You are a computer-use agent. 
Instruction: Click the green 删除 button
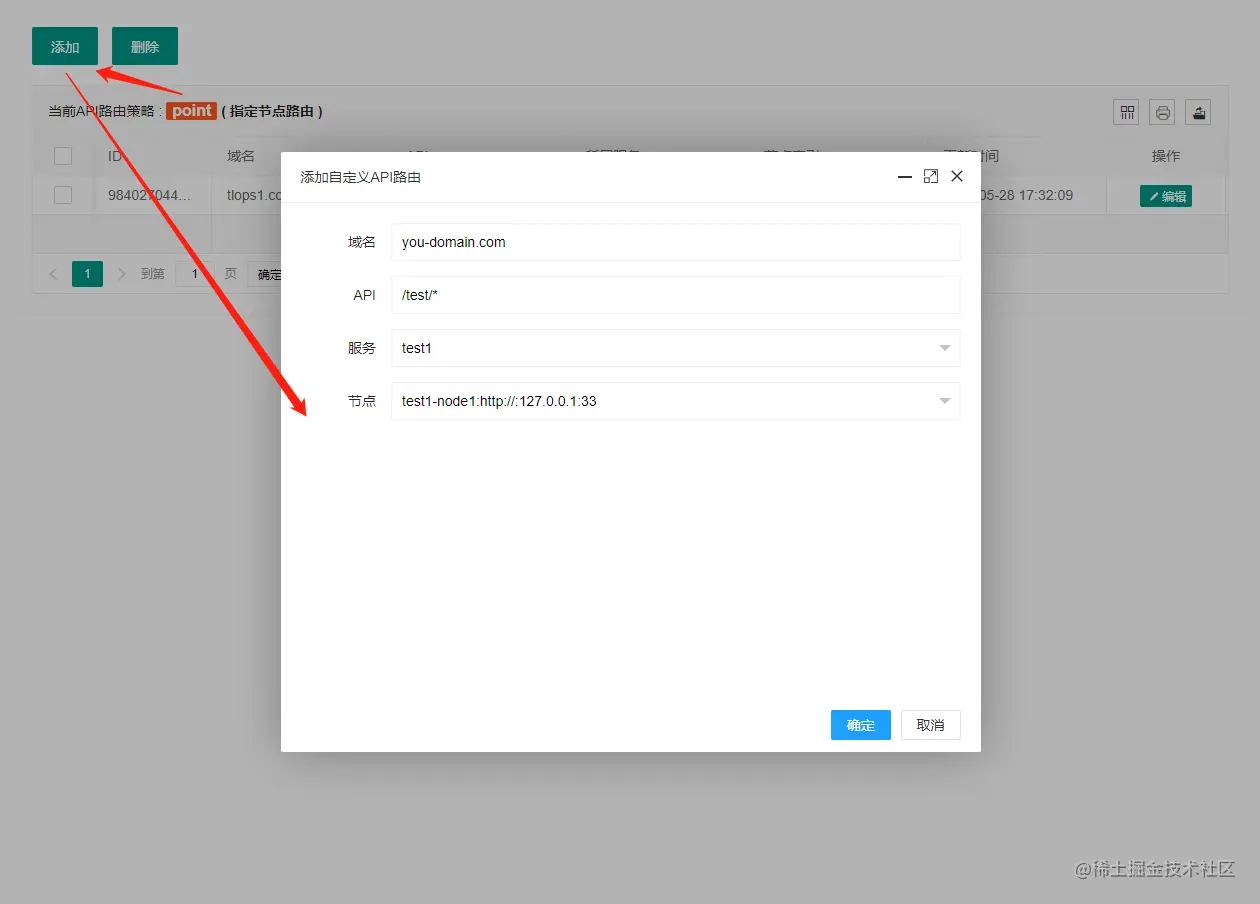pyautogui.click(x=145, y=47)
